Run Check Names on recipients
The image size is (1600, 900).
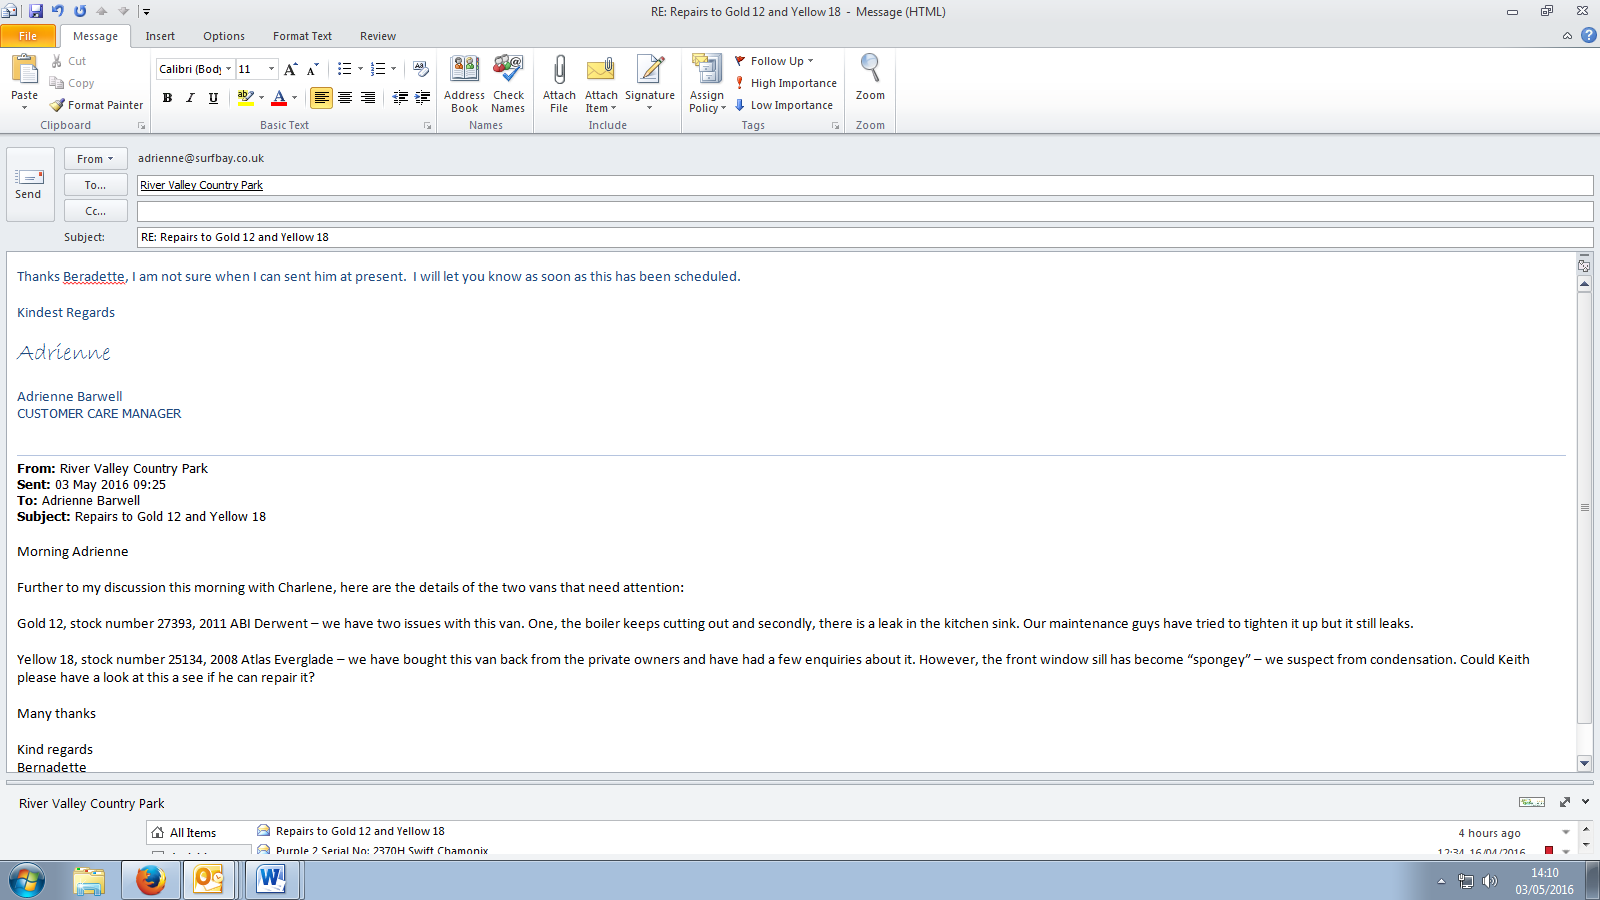pos(508,82)
